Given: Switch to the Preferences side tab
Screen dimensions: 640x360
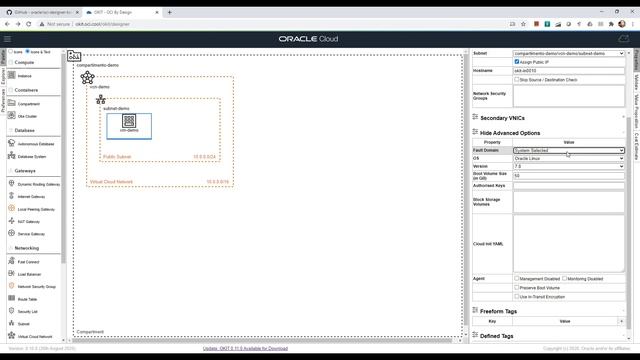Looking at the screenshot, I should coord(3,100).
